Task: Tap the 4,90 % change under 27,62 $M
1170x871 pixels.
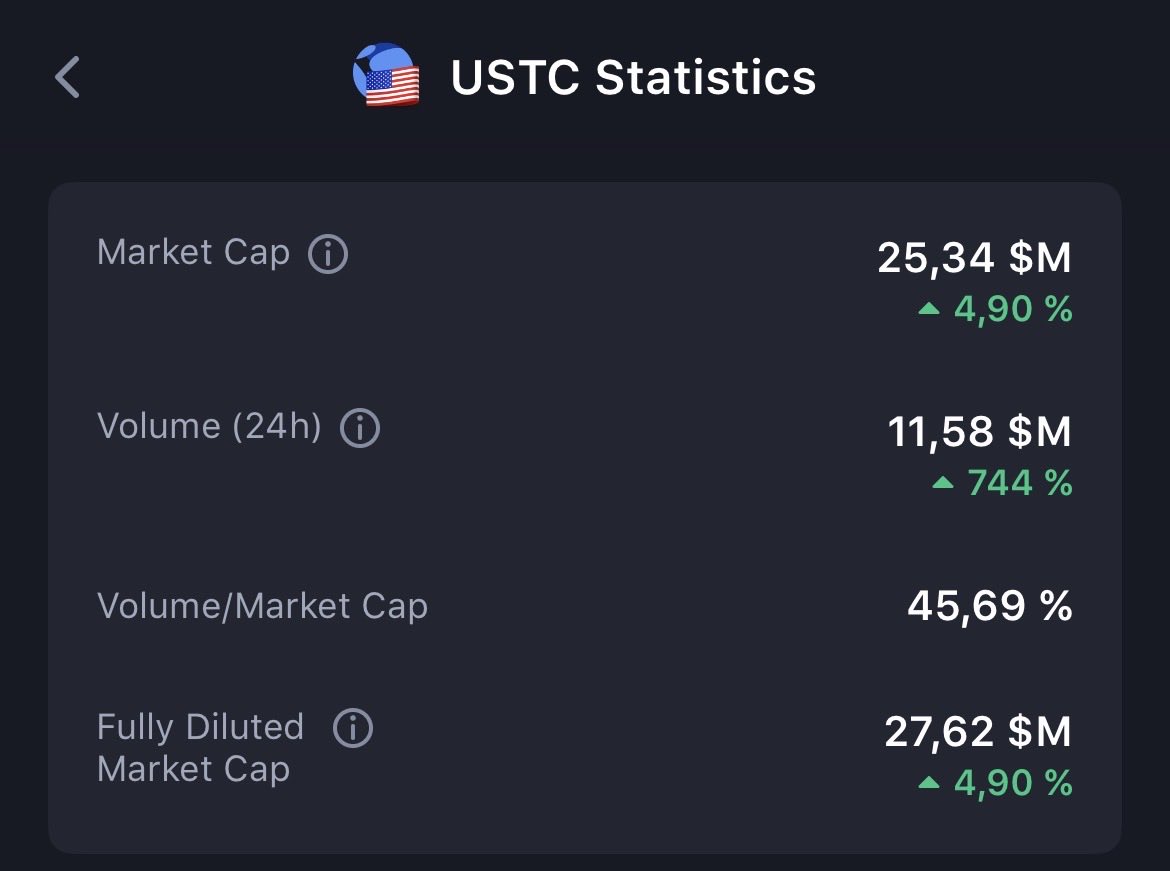Action: tap(1012, 783)
